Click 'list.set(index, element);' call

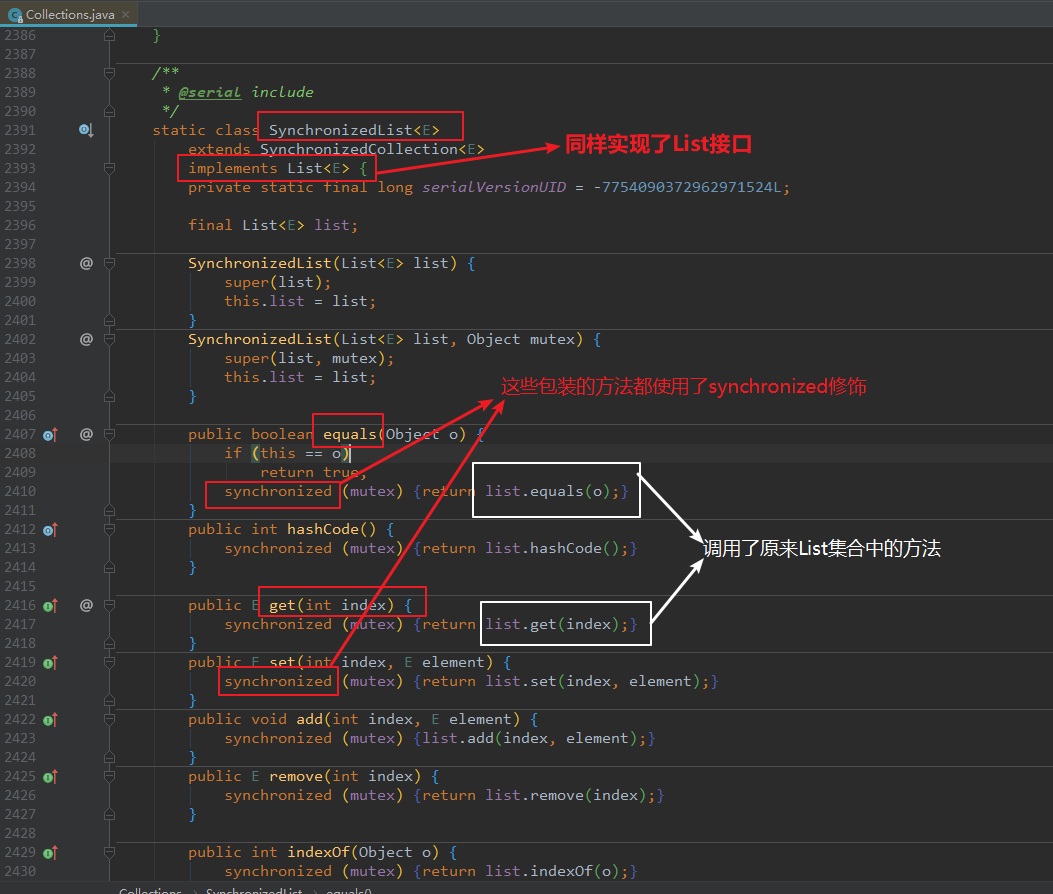point(597,682)
